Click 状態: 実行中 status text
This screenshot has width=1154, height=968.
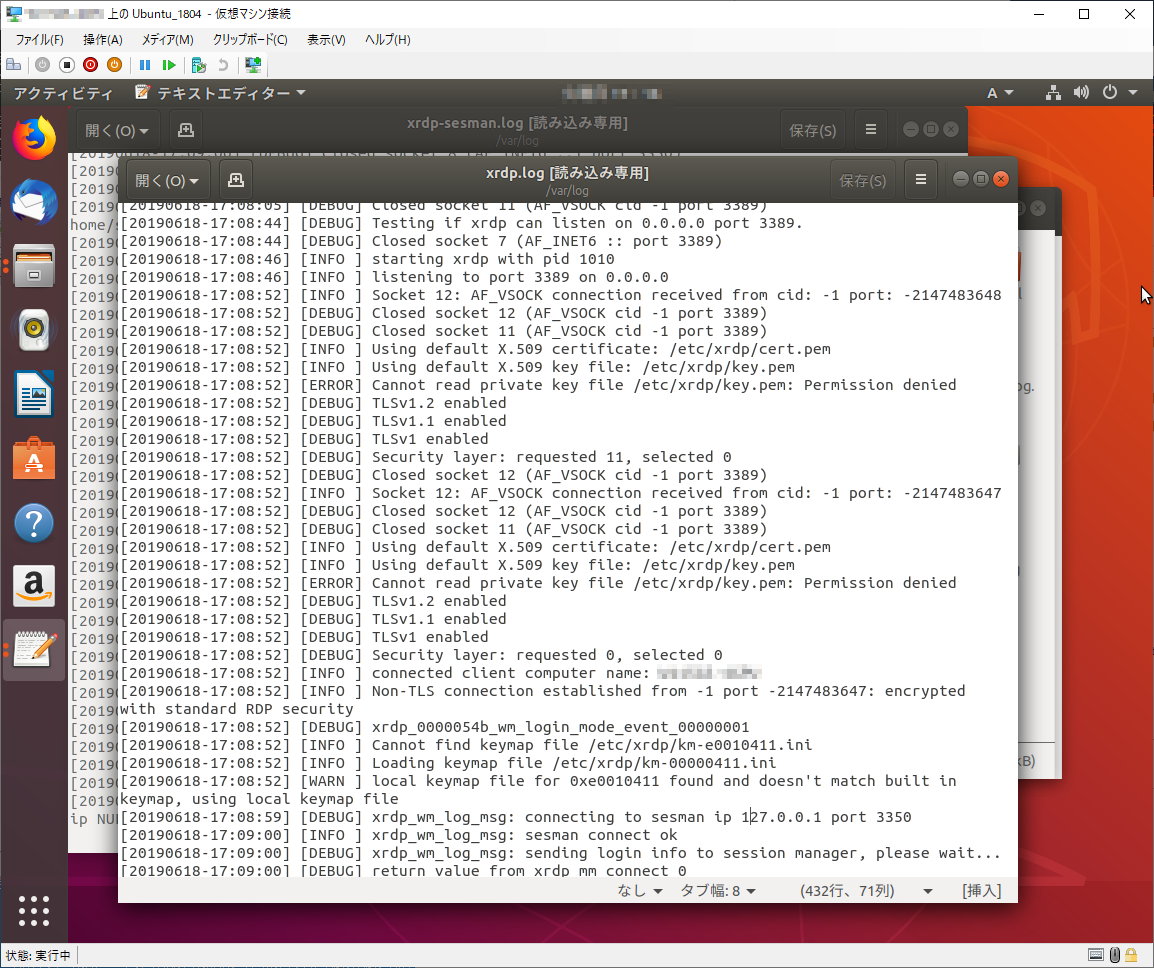click(x=38, y=955)
